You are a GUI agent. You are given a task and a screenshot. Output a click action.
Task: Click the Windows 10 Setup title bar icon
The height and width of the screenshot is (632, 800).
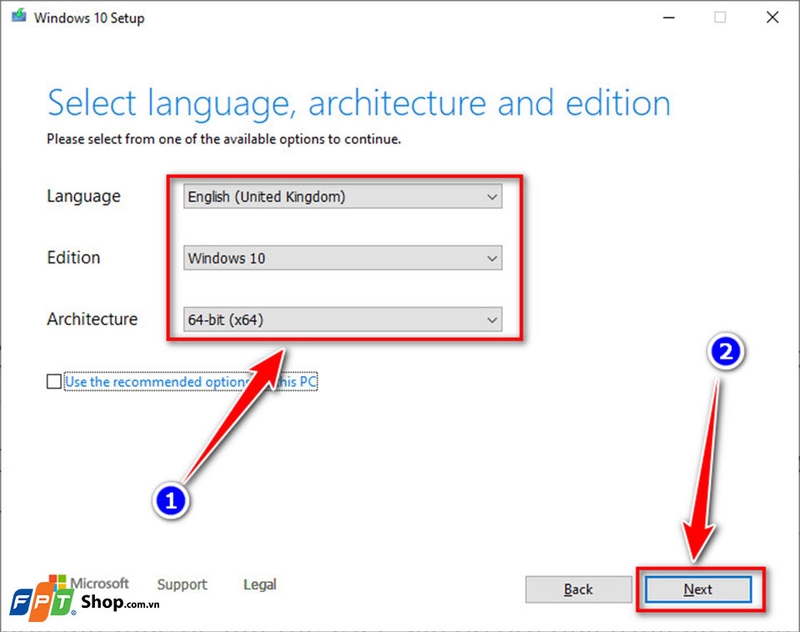coord(19,16)
